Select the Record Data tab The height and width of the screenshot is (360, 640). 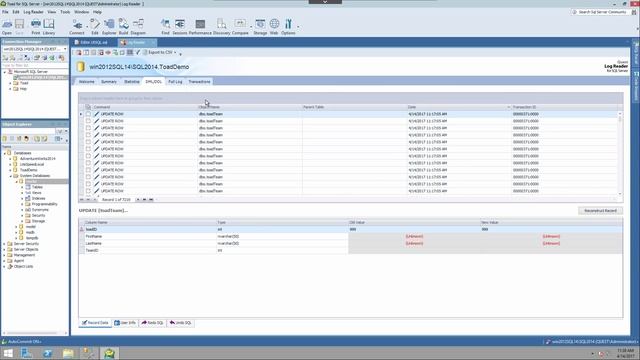[95, 323]
